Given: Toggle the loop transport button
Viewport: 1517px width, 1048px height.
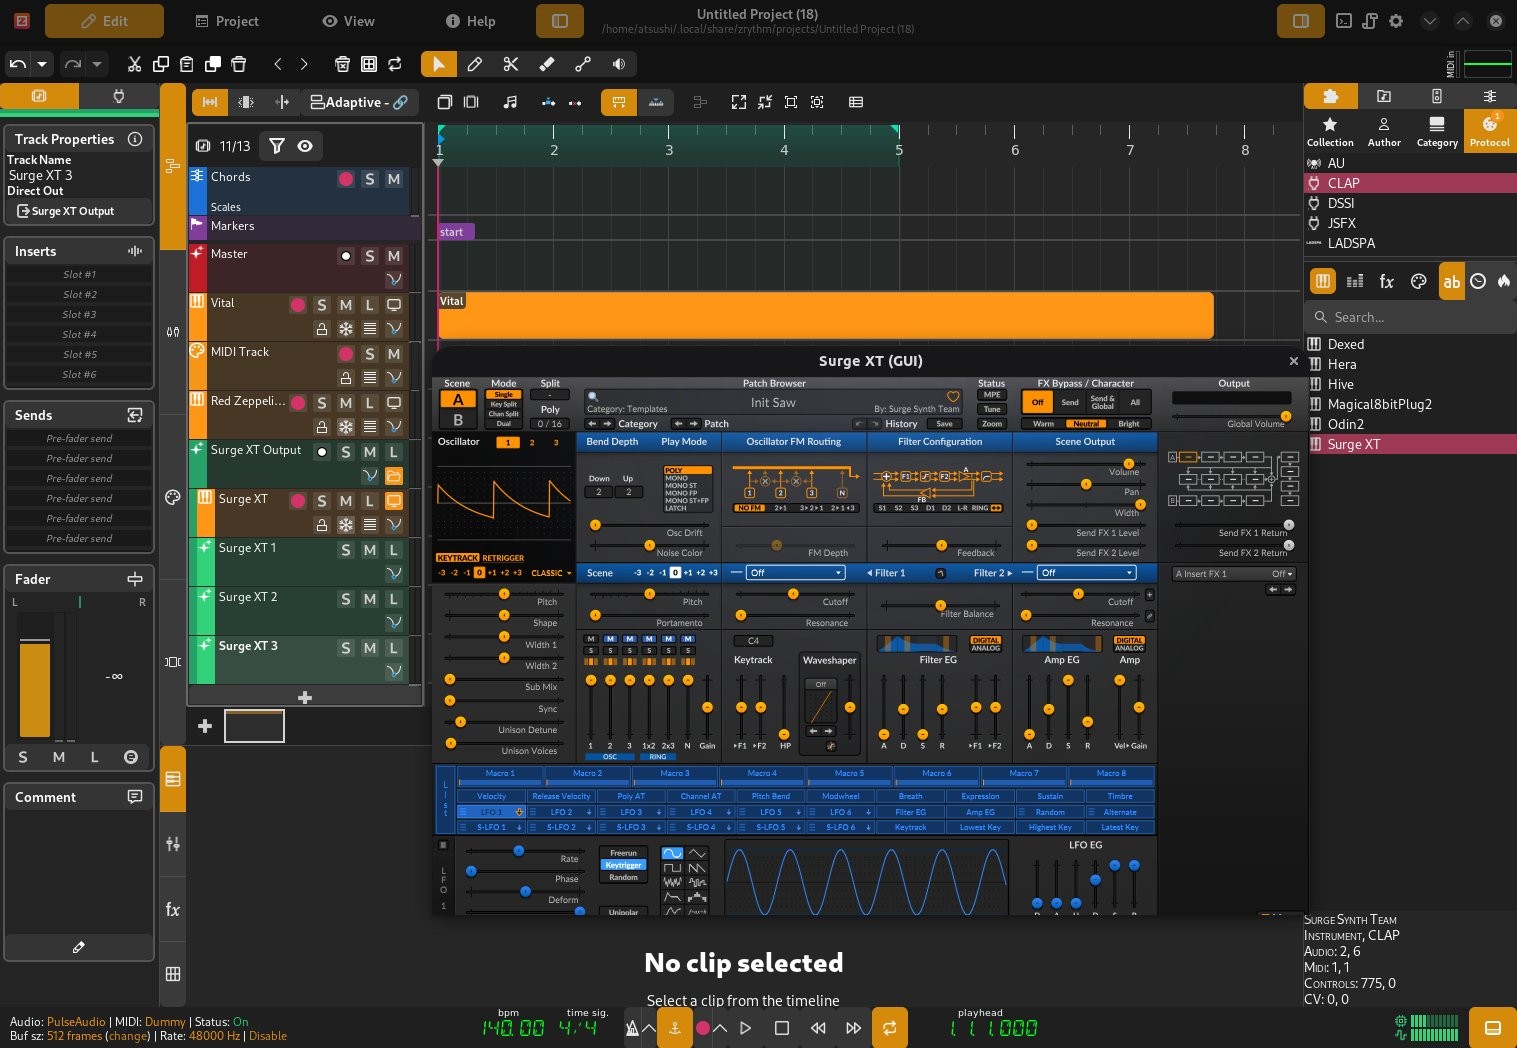Looking at the screenshot, I should pos(889,1027).
